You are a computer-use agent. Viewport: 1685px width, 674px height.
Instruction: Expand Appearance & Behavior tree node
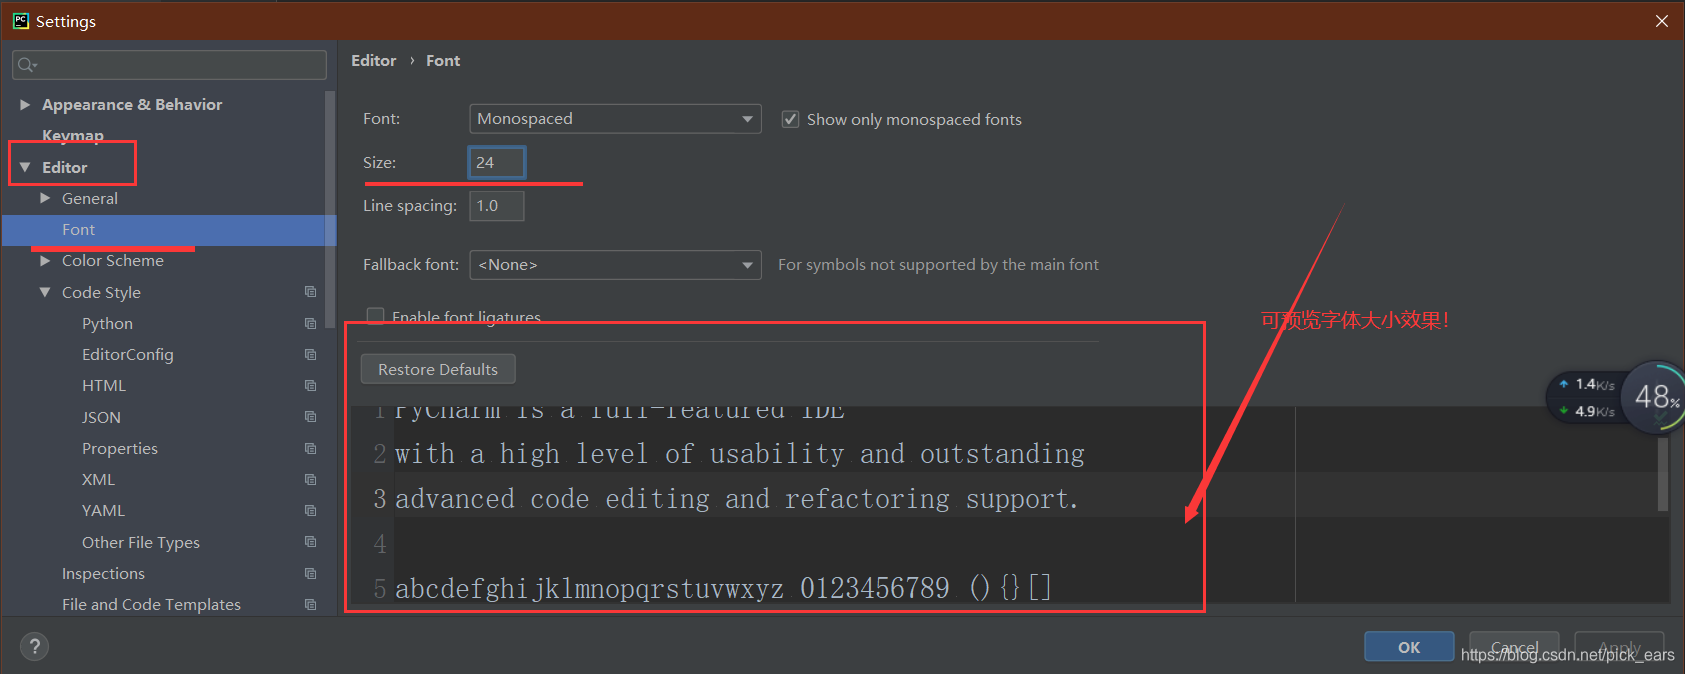[x=25, y=104]
